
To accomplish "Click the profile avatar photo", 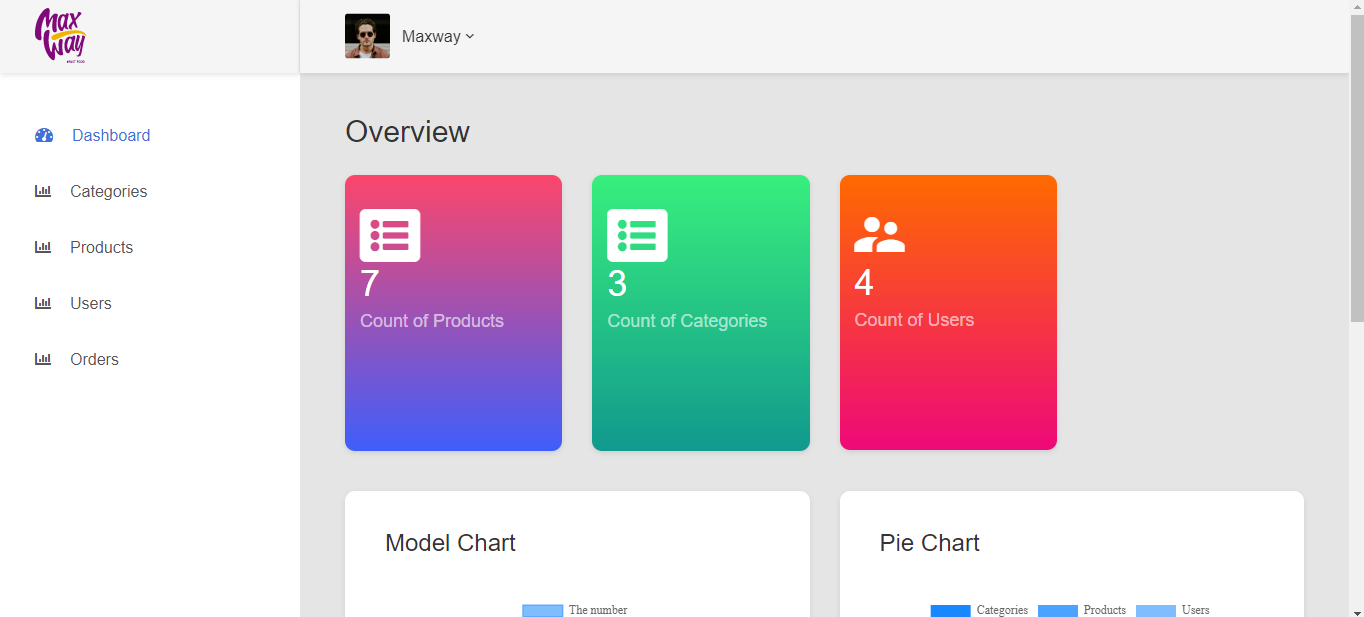I will click(367, 36).
